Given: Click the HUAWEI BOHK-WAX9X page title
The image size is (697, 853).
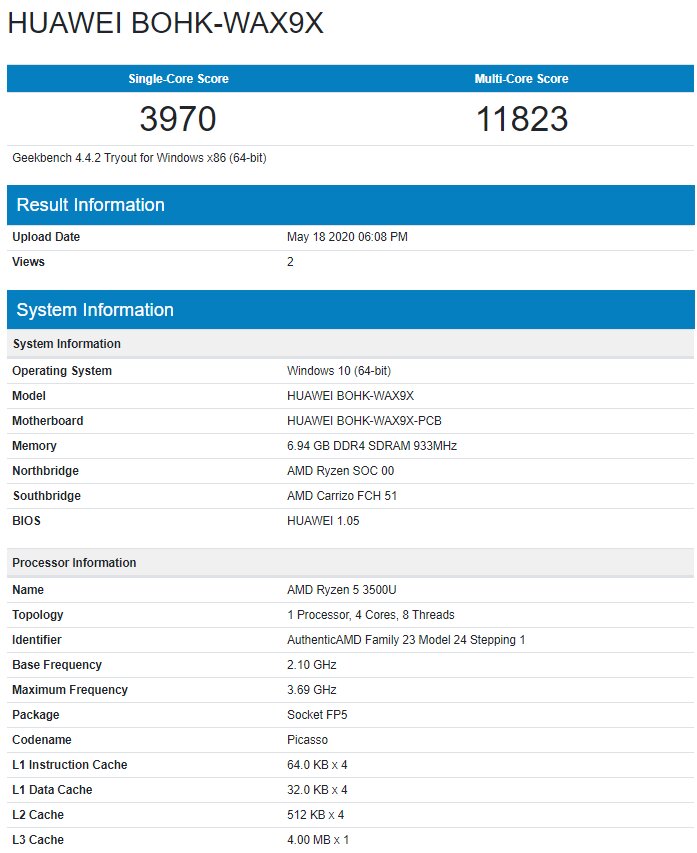Looking at the screenshot, I should click(165, 23).
